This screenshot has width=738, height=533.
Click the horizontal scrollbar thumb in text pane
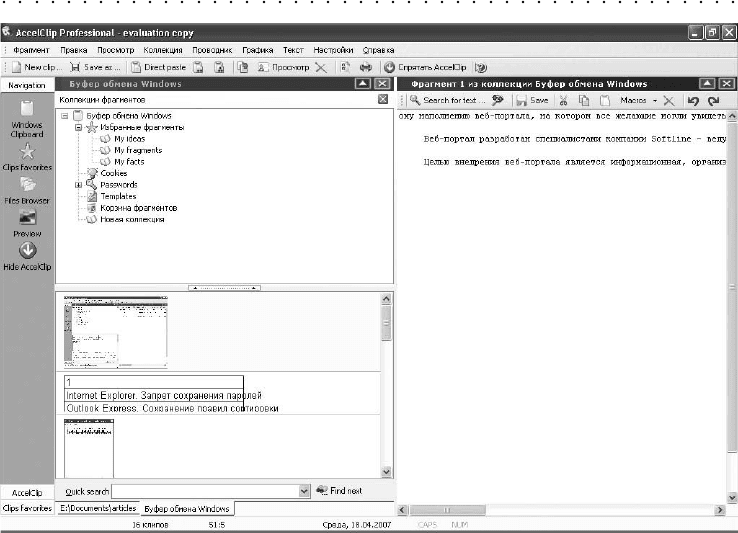click(x=447, y=510)
